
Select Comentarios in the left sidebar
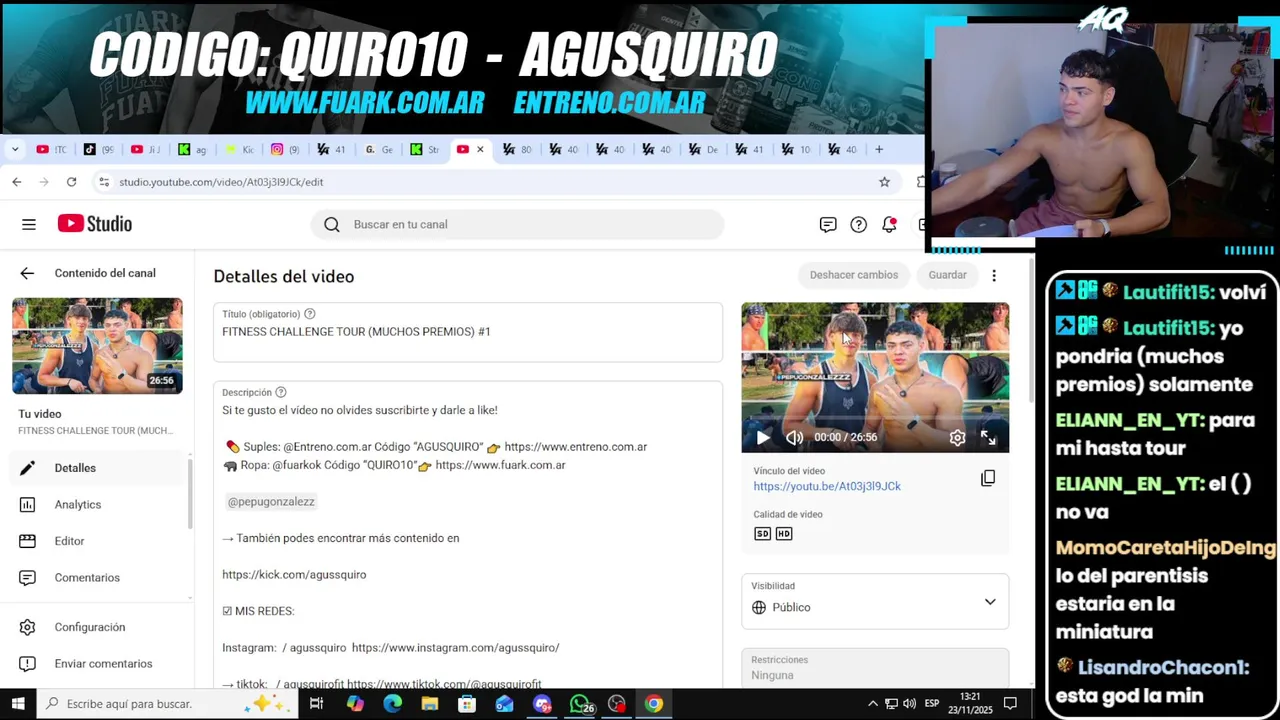[95, 578]
